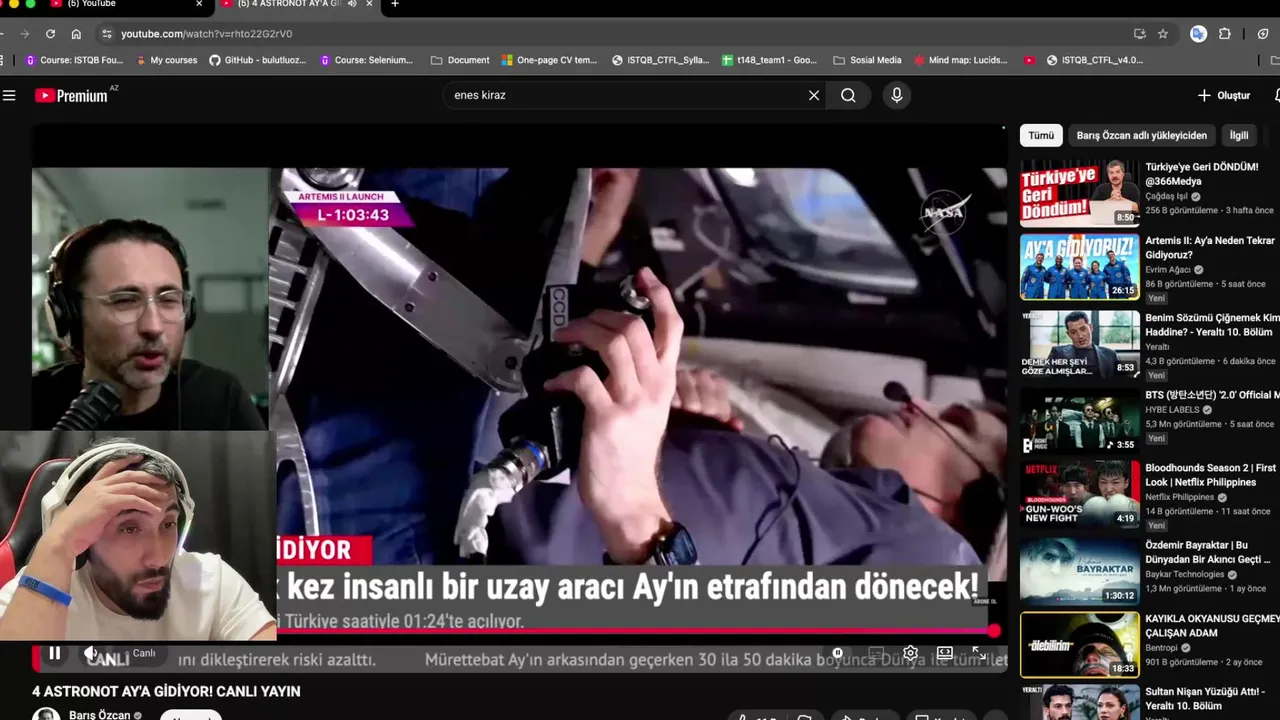Image resolution: width=1280 pixels, height=720 pixels.
Task: Open 'Ay'a Gidiyoruz' Artemis II thumbnail
Action: pos(1079,267)
